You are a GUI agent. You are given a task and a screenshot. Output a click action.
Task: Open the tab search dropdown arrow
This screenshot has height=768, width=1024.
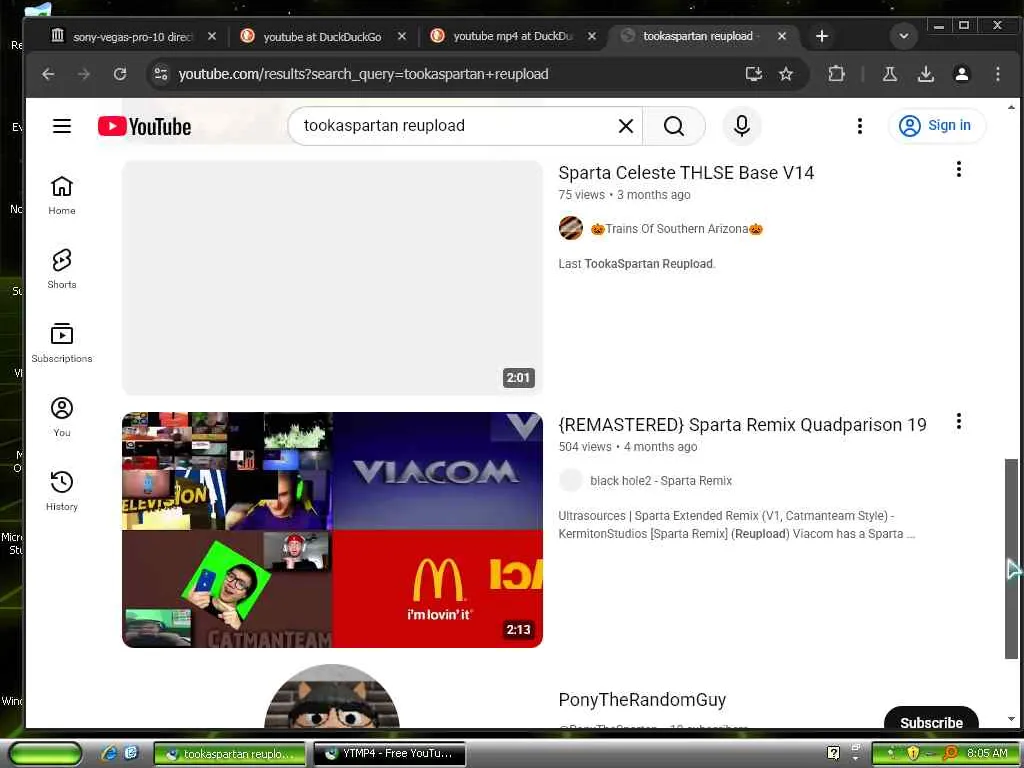click(x=904, y=36)
